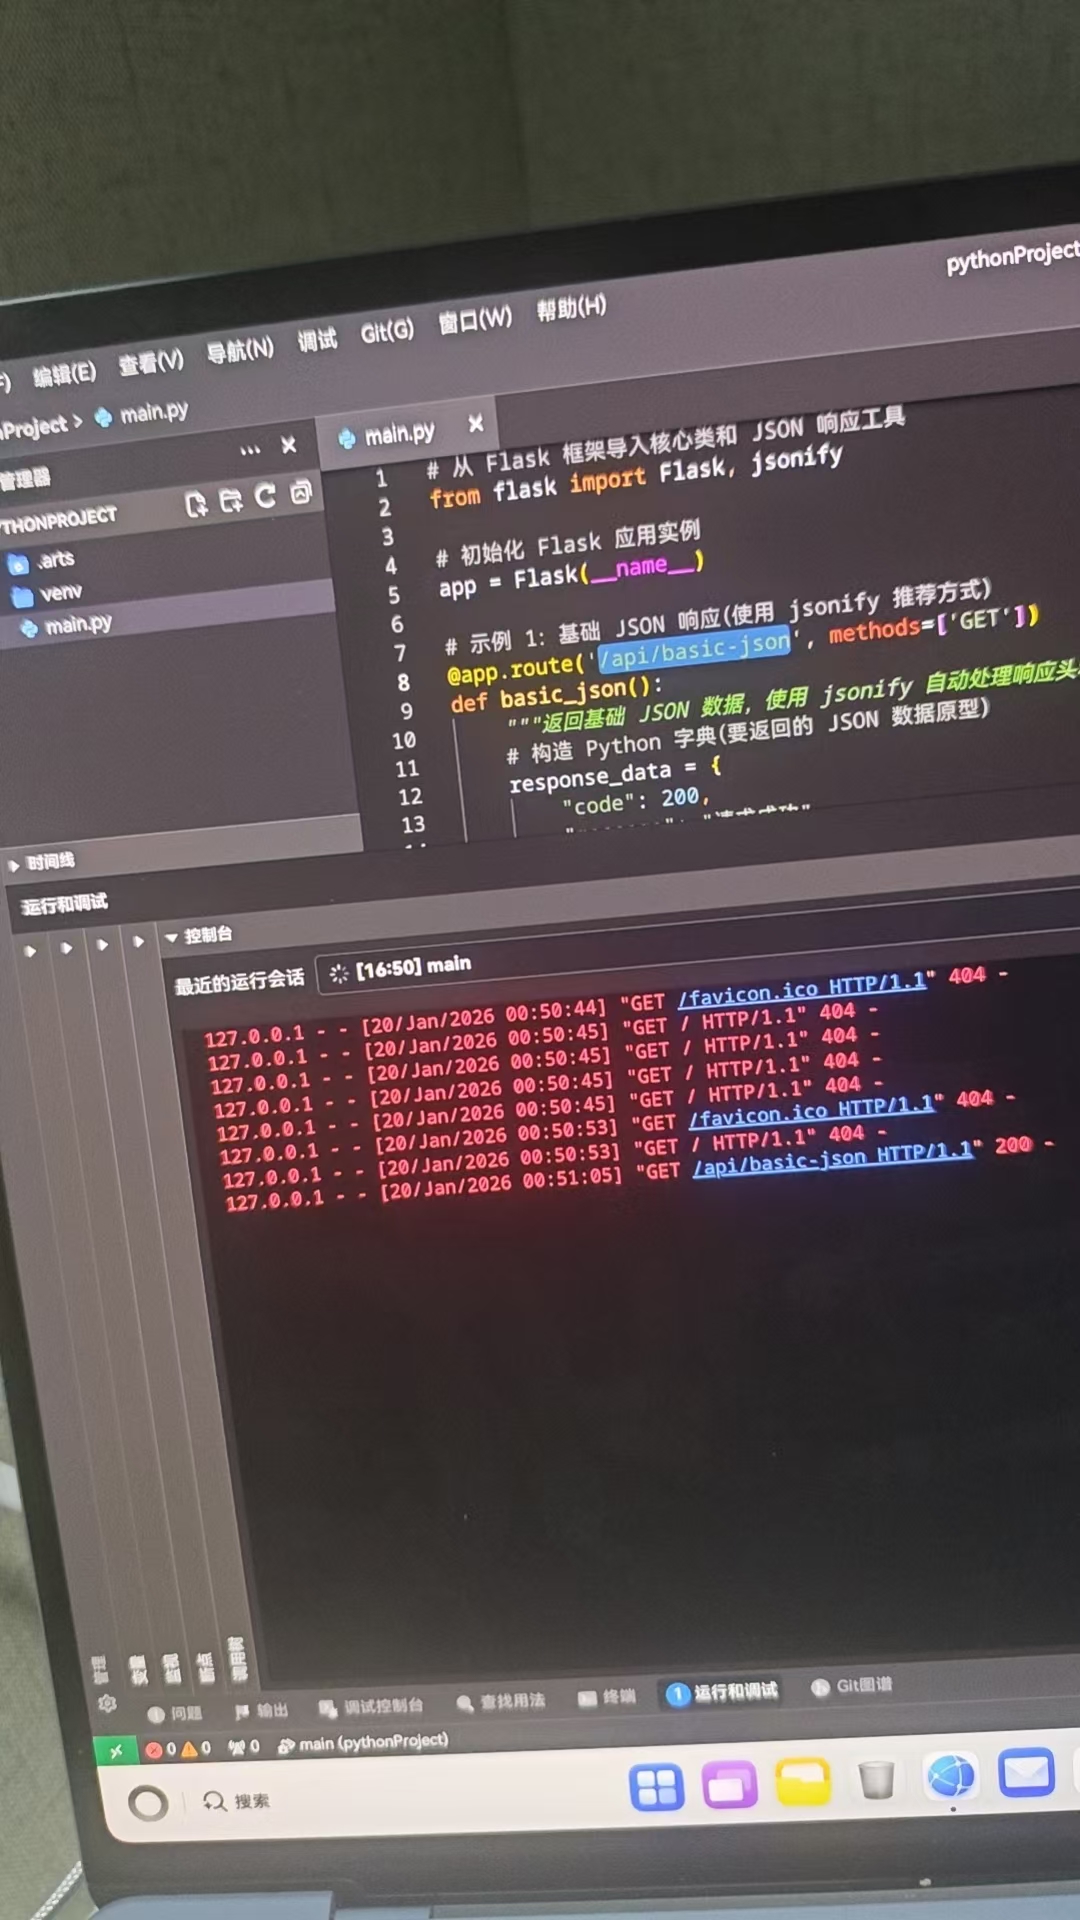Click the green remote indicator in status bar
This screenshot has width=1080, height=1920.
115,1751
